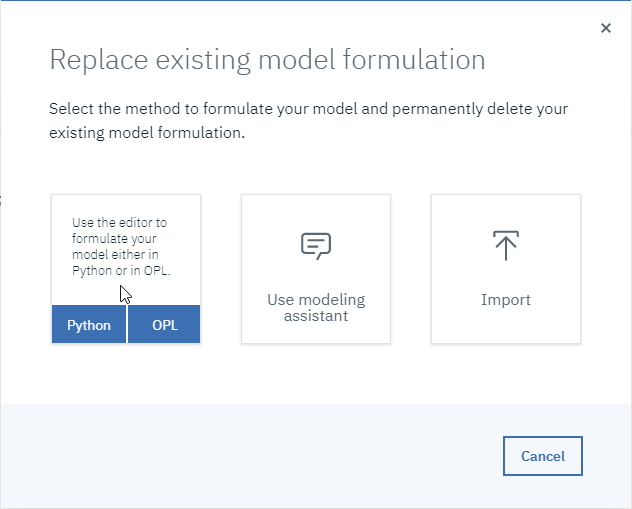
Task: Click "permanently delete" in the instruction text
Action: (459, 109)
